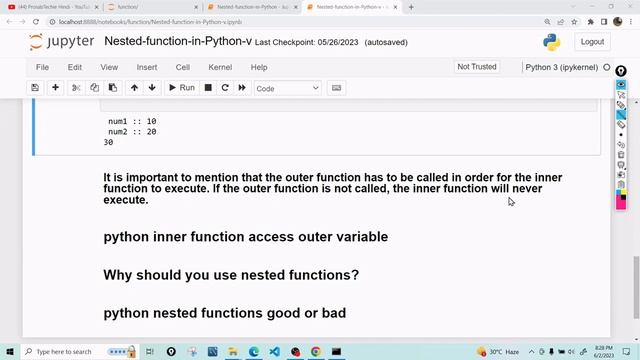Open the View menu
This screenshot has width=640, height=360.
pos(109,67)
